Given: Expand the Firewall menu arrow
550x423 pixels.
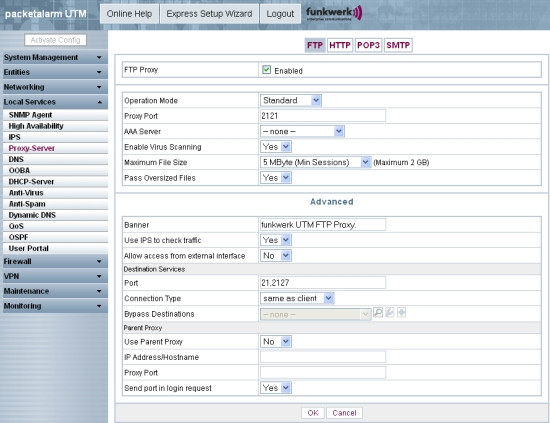Looking at the screenshot, I should click(x=99, y=262).
